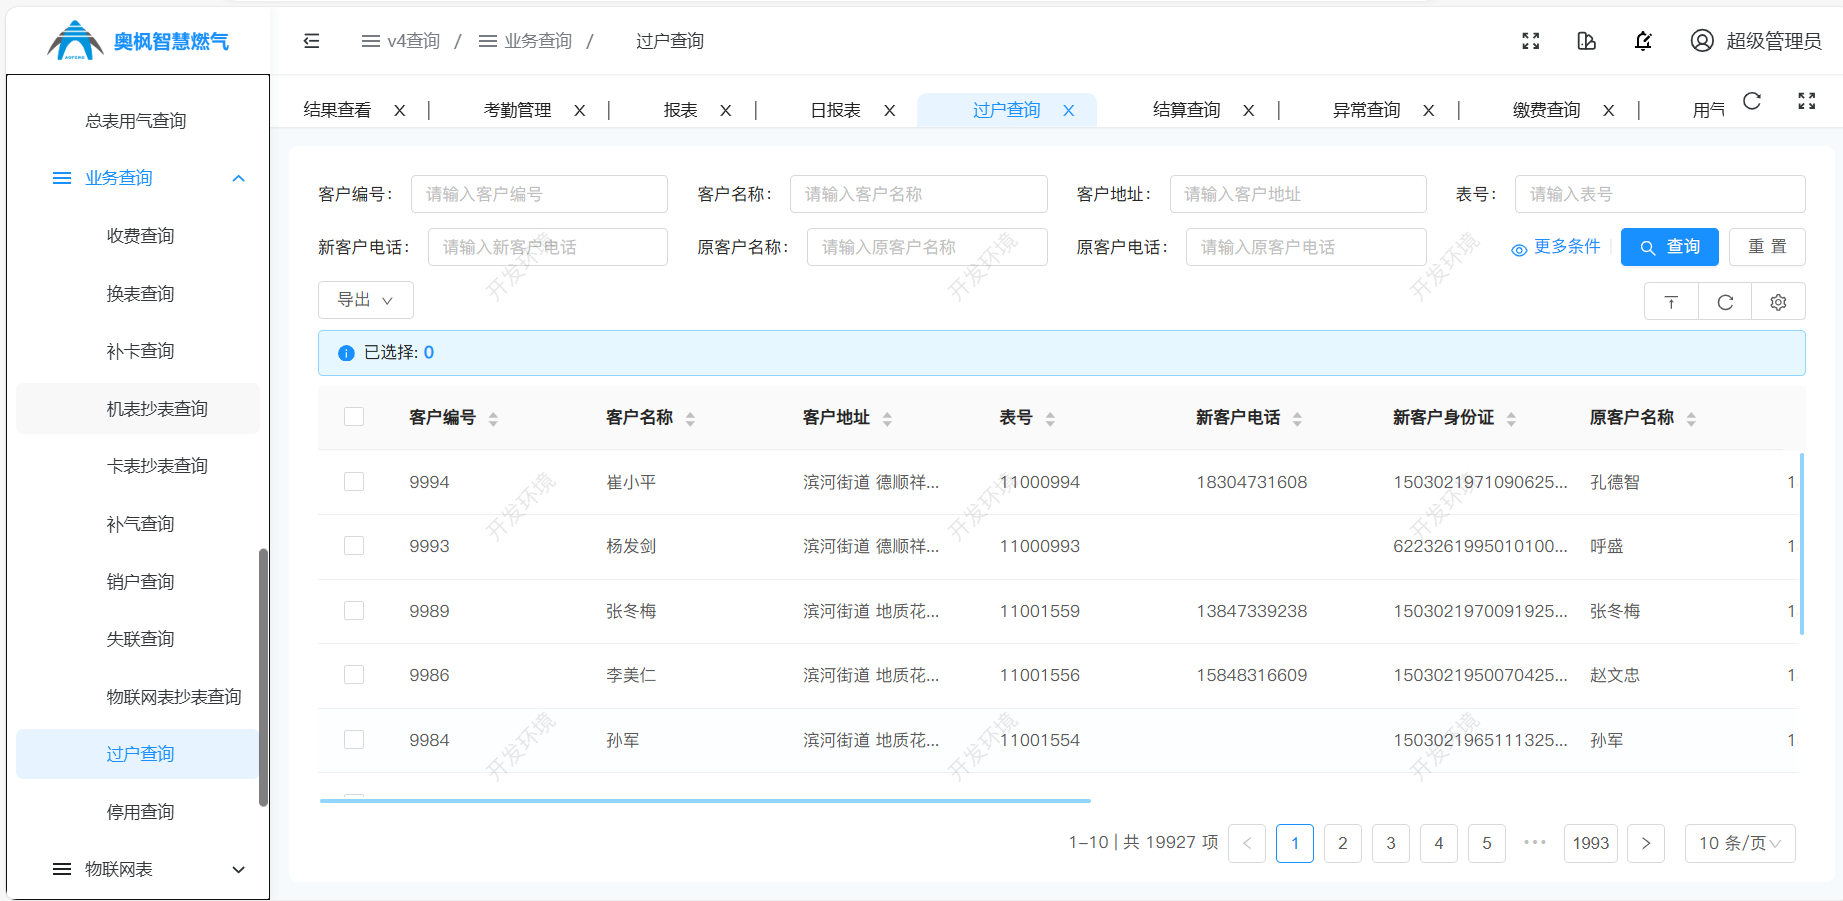
Task: Open the theme/layout settings icon in header
Action: tap(1586, 41)
